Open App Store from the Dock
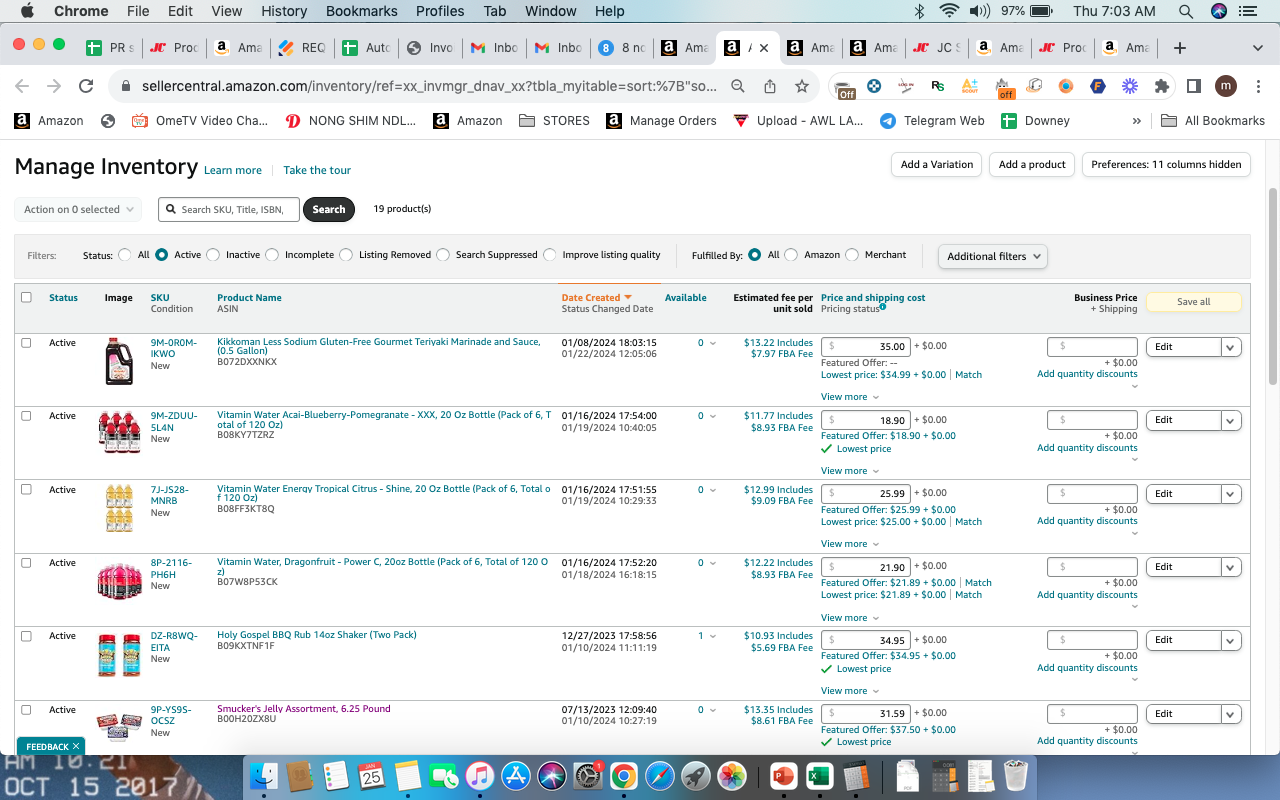1280x800 pixels. coord(516,775)
